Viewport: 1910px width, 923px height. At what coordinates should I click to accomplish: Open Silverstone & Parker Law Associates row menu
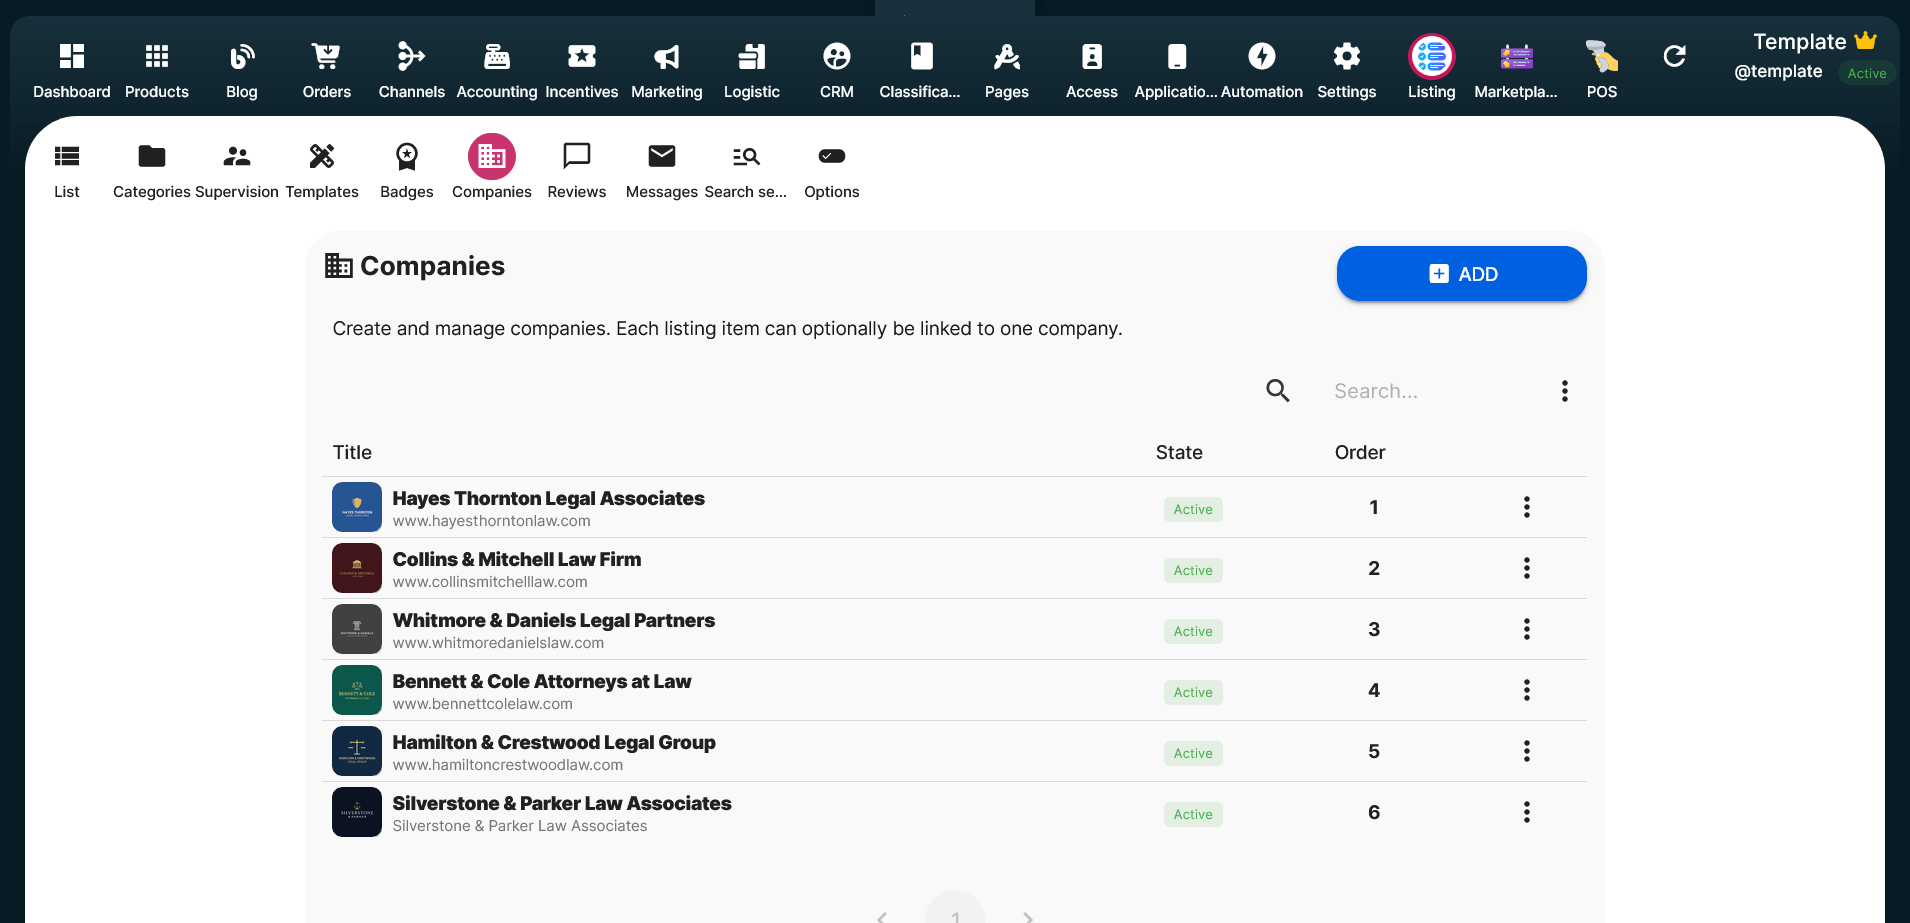1527,812
